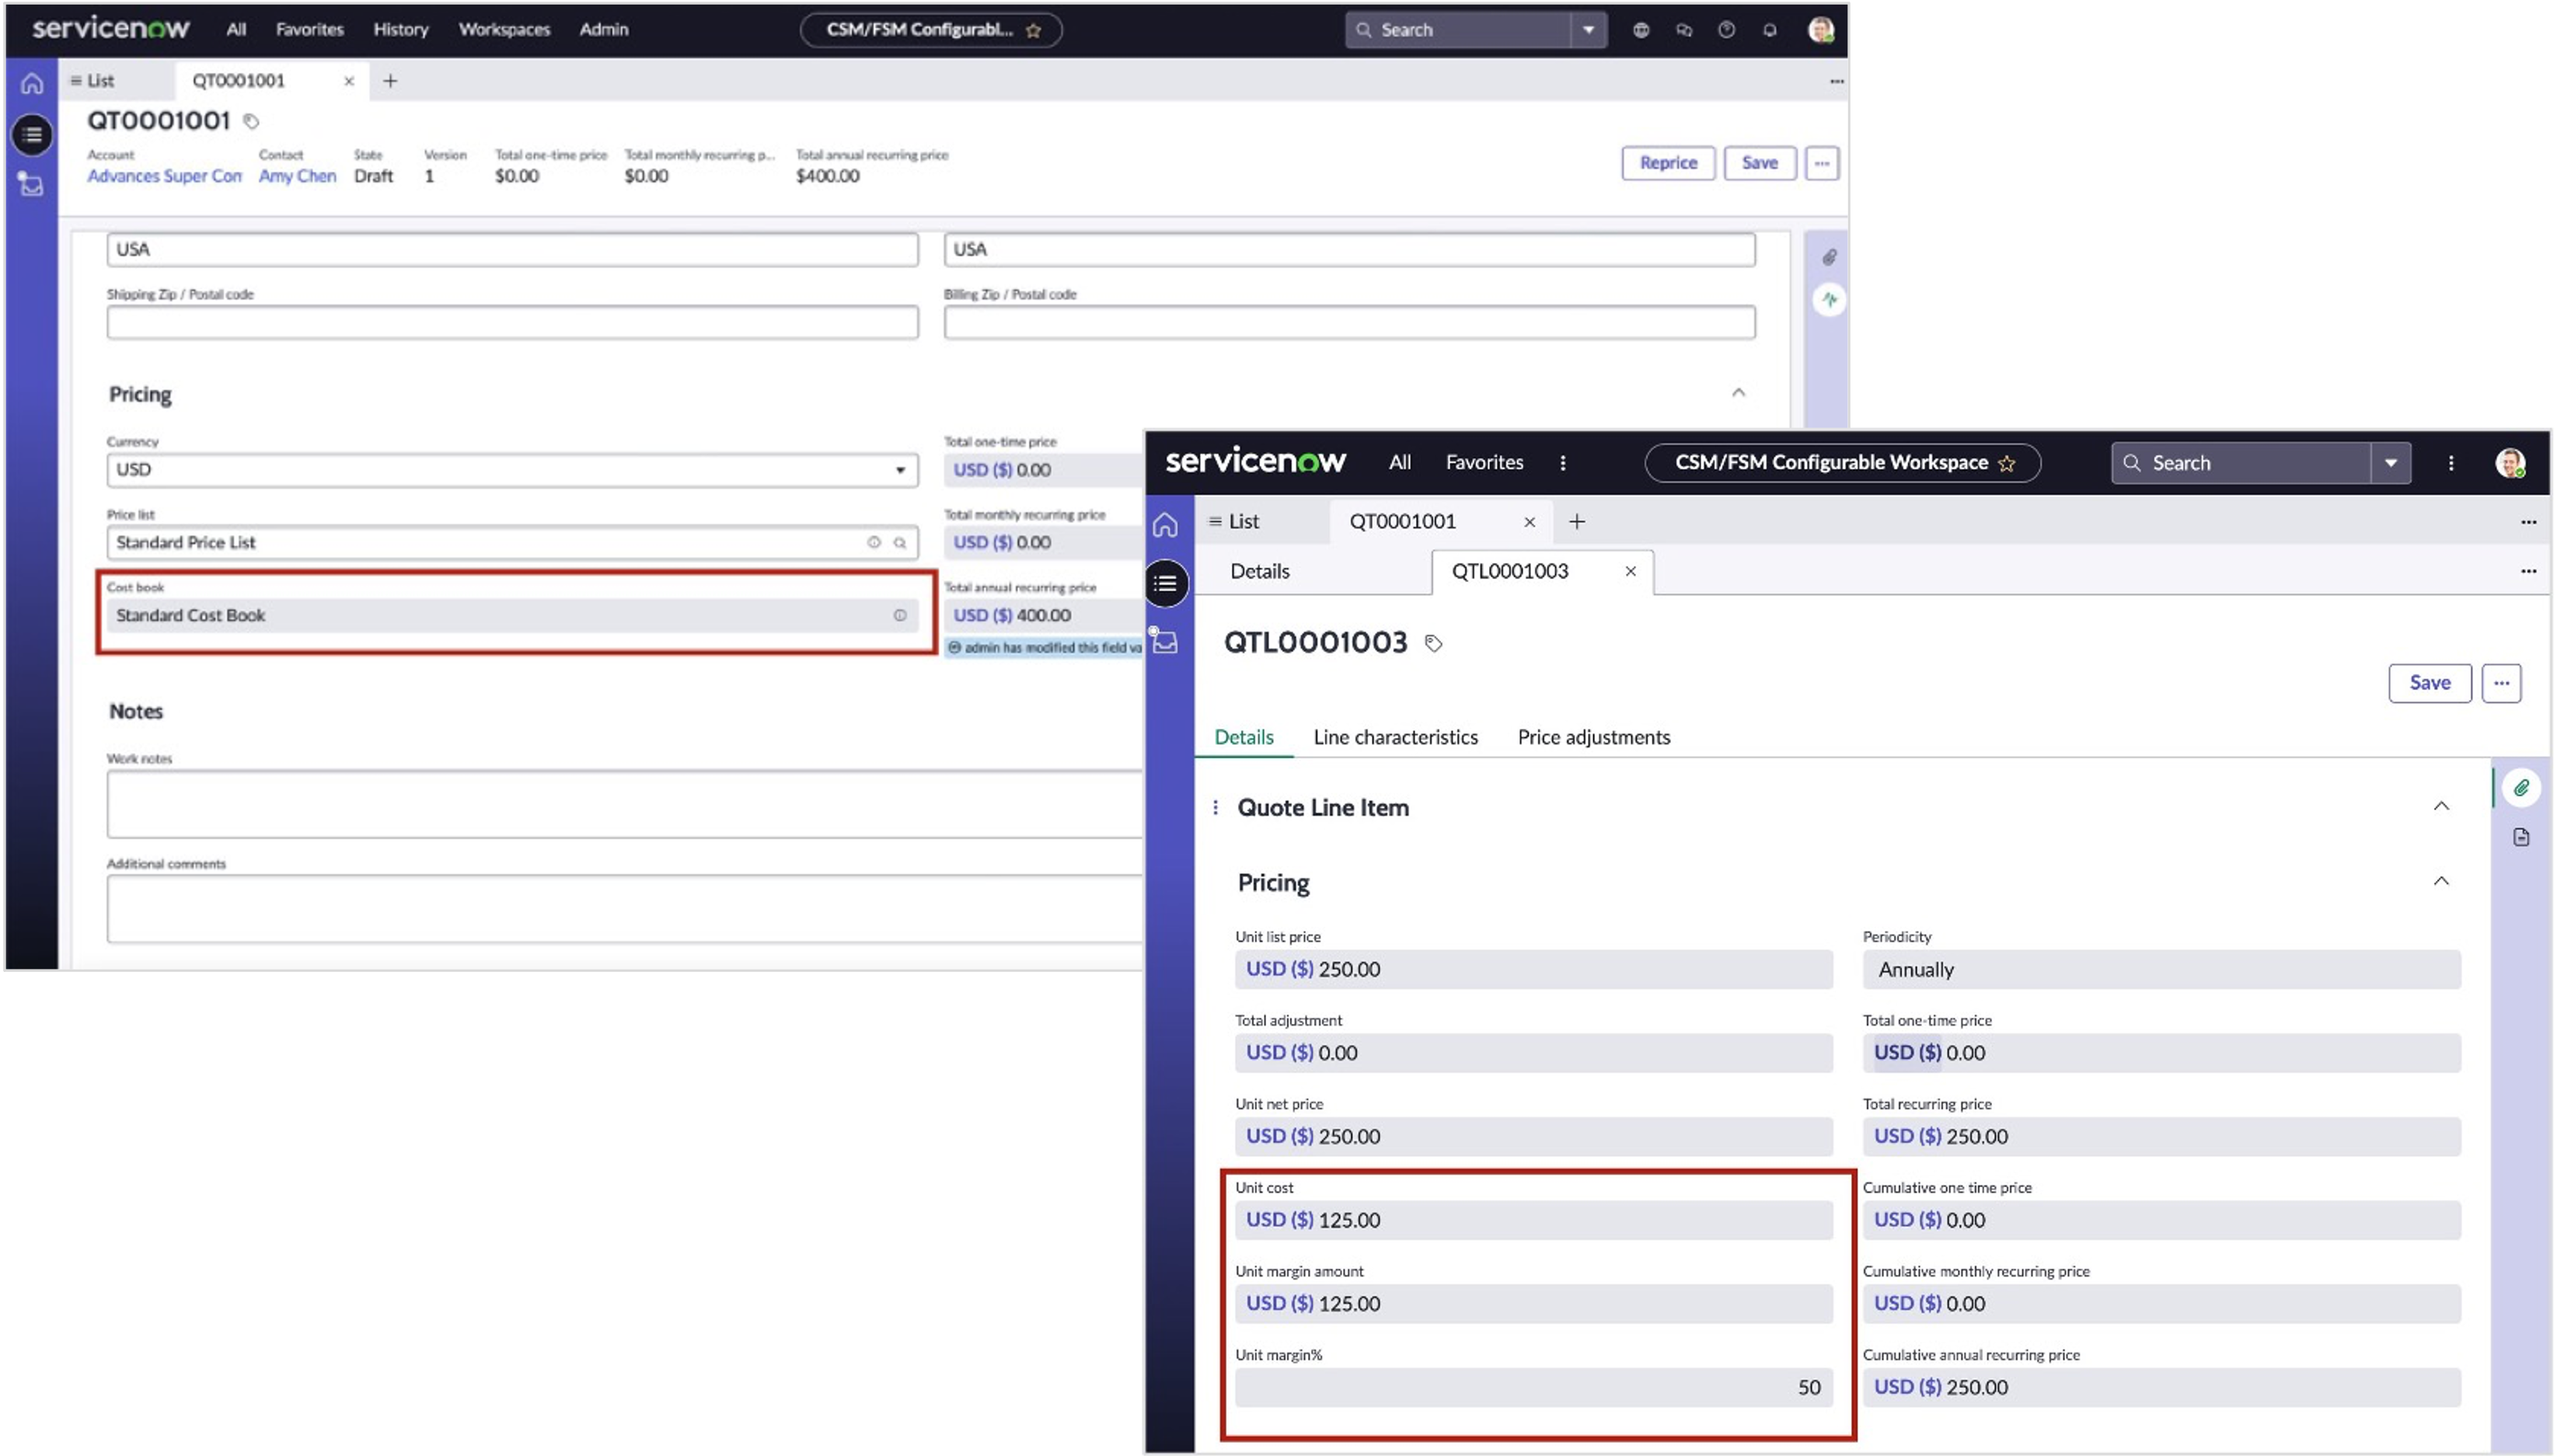Open the list icon in the back quote window sidebar
2557x1456 pixels.
point(32,134)
